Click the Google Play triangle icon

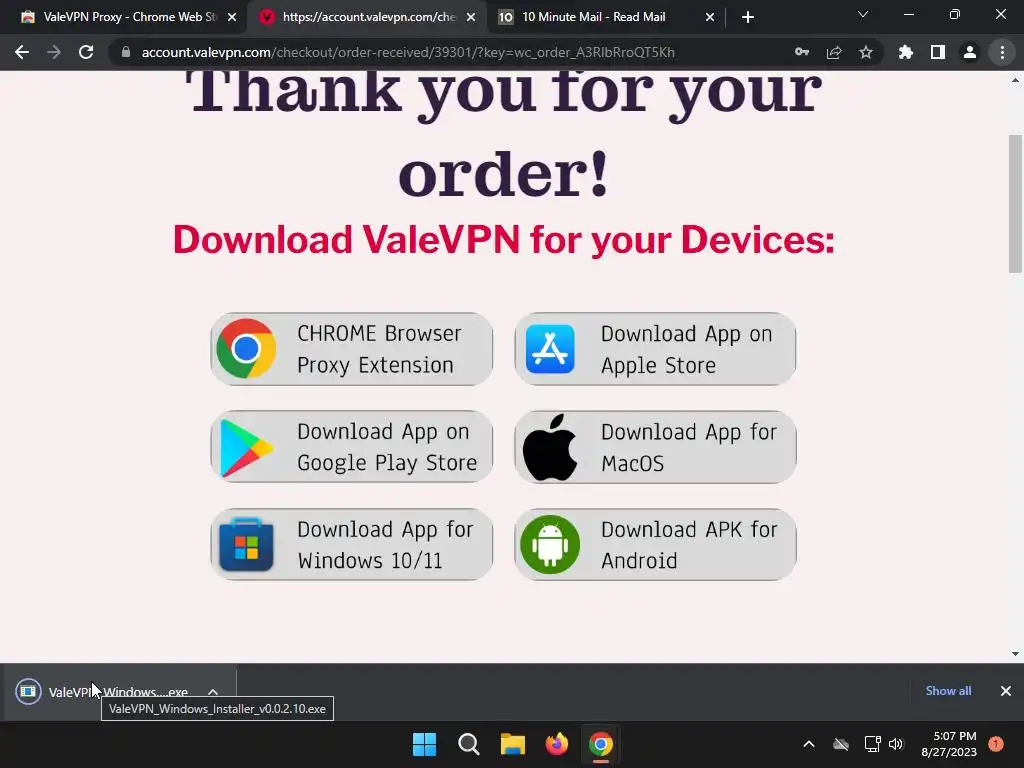pos(246,448)
